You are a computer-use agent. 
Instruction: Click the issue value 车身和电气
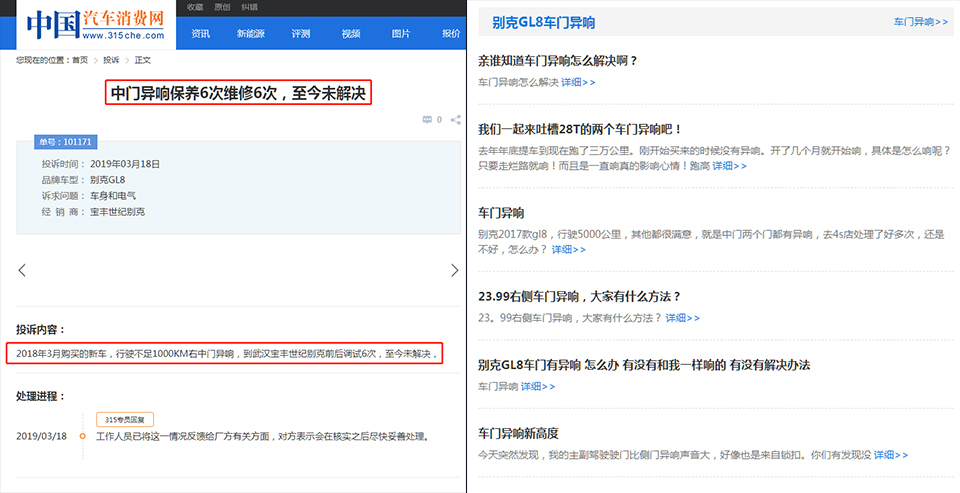pos(113,196)
